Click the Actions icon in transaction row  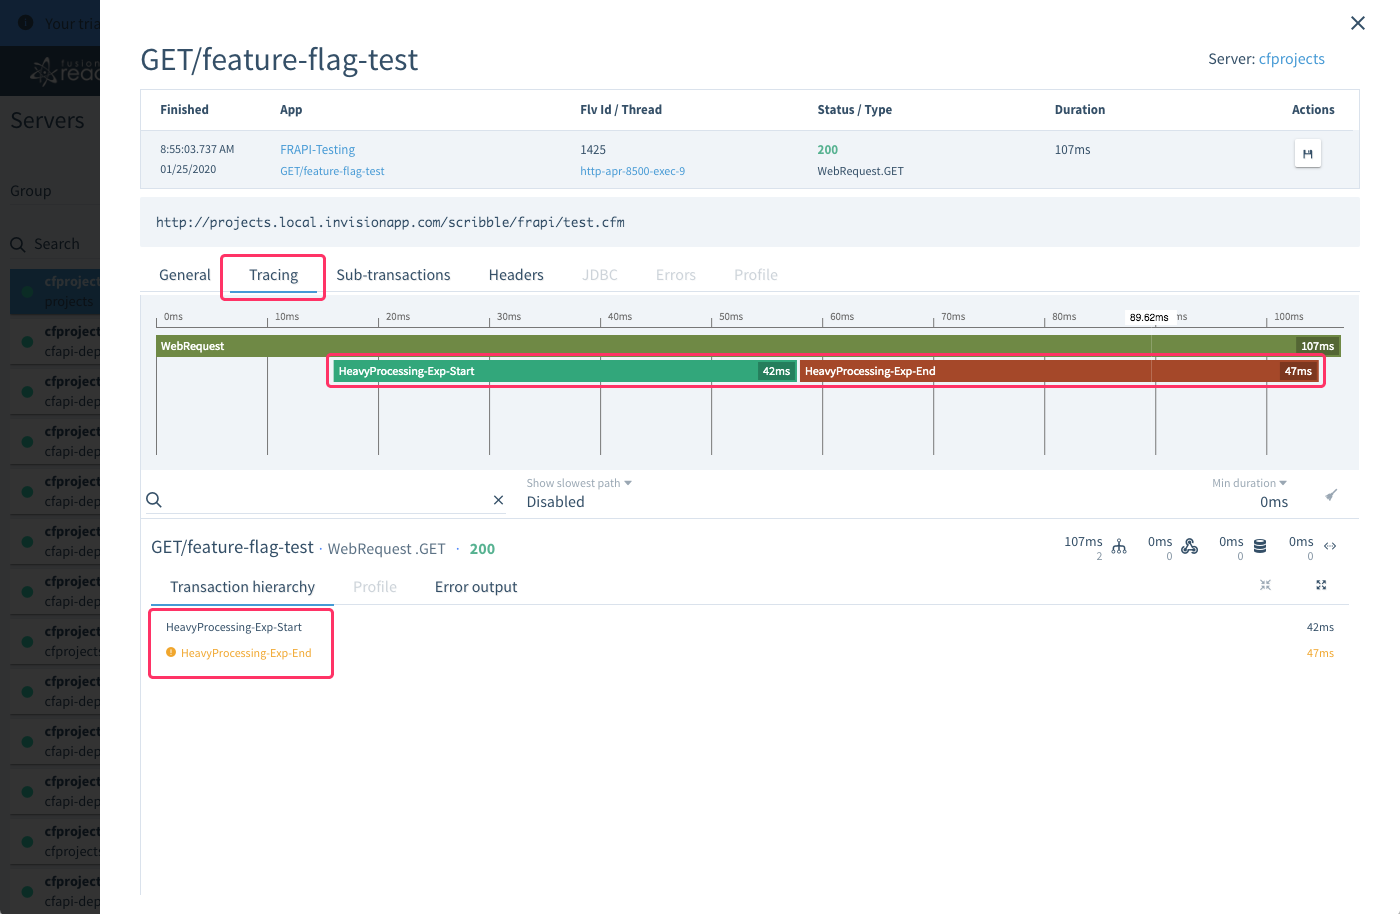click(x=1307, y=154)
